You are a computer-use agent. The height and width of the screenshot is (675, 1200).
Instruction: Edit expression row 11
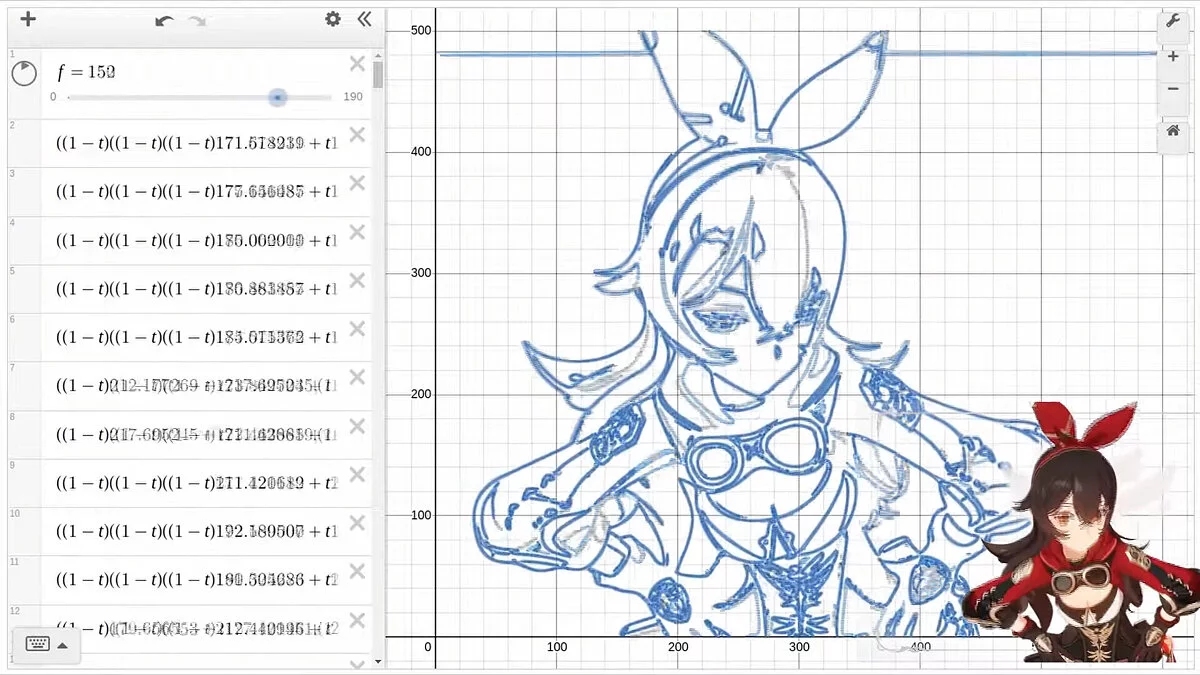click(197, 580)
